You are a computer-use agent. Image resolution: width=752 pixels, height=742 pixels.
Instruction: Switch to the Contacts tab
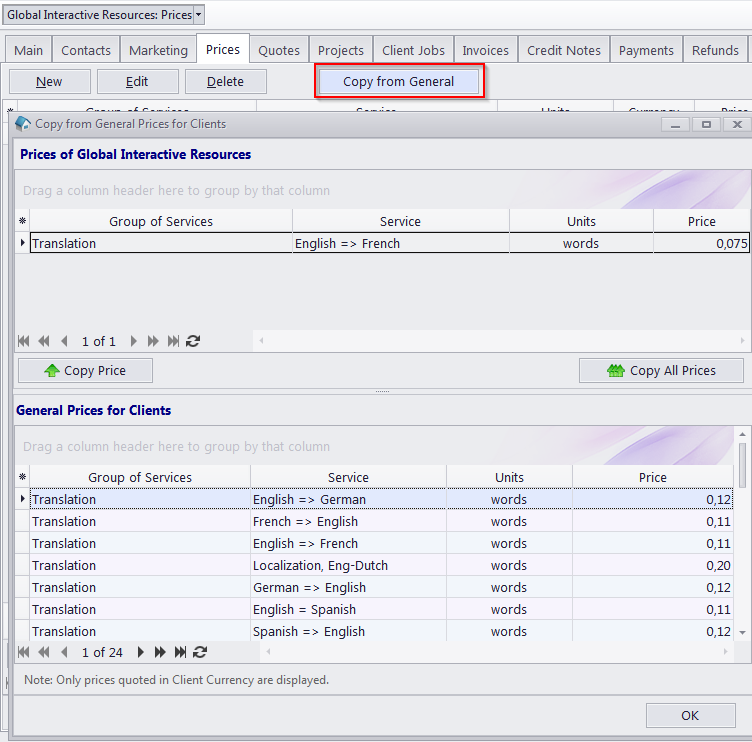[86, 50]
